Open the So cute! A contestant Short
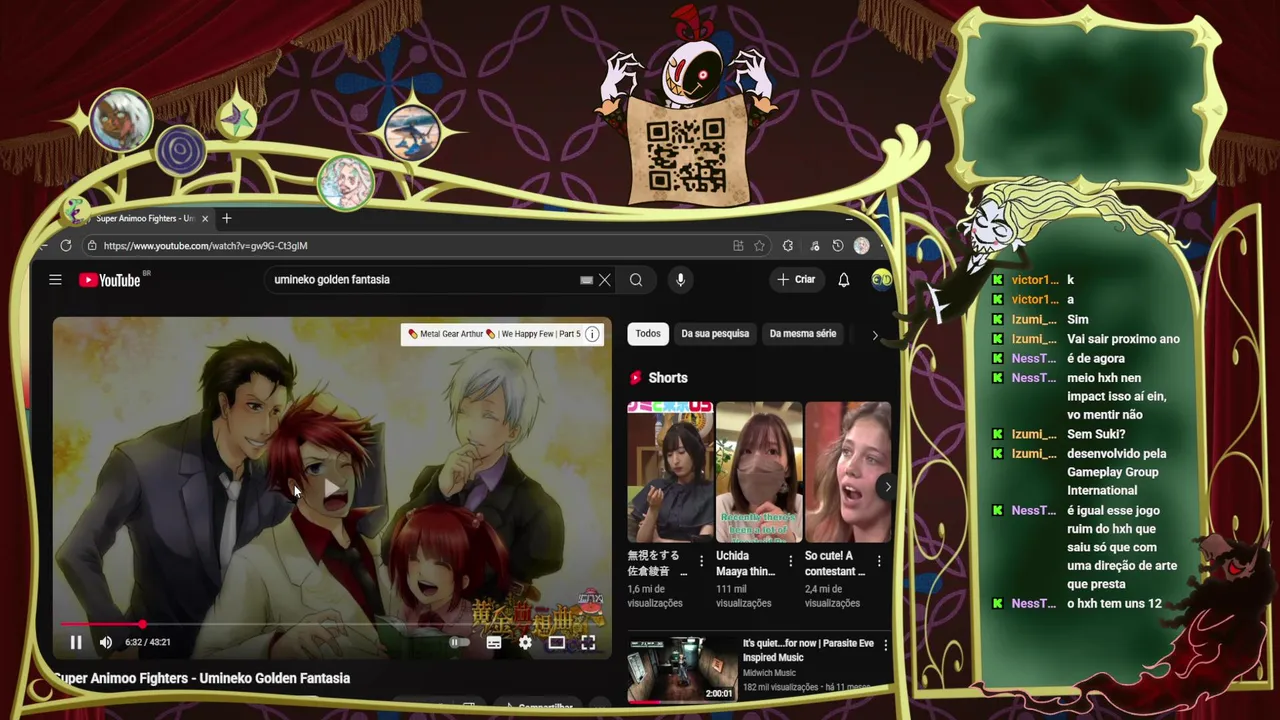Image resolution: width=1280 pixels, height=720 pixels. point(848,472)
